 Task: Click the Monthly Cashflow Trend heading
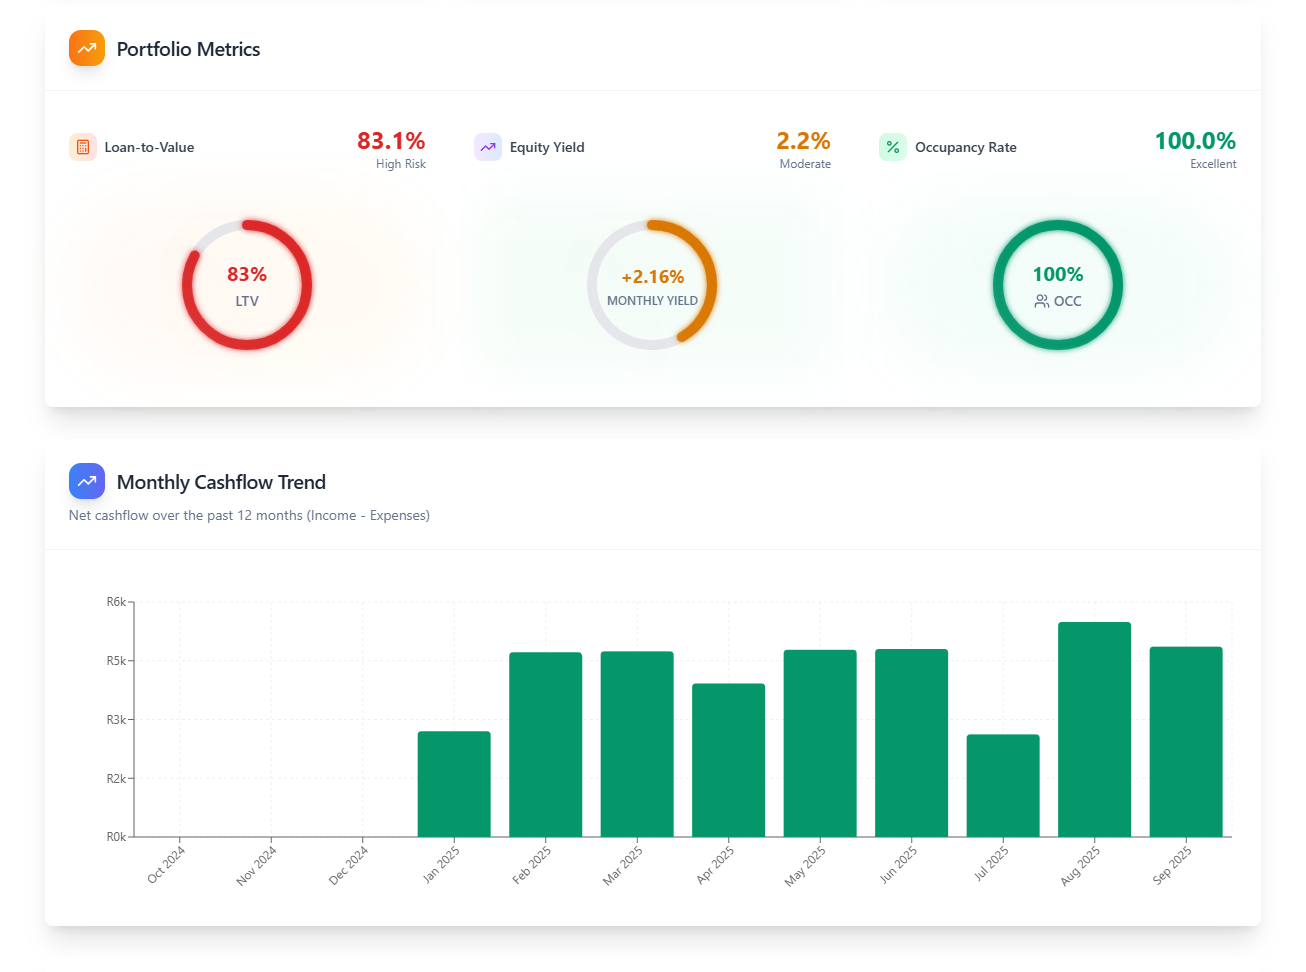pos(221,482)
